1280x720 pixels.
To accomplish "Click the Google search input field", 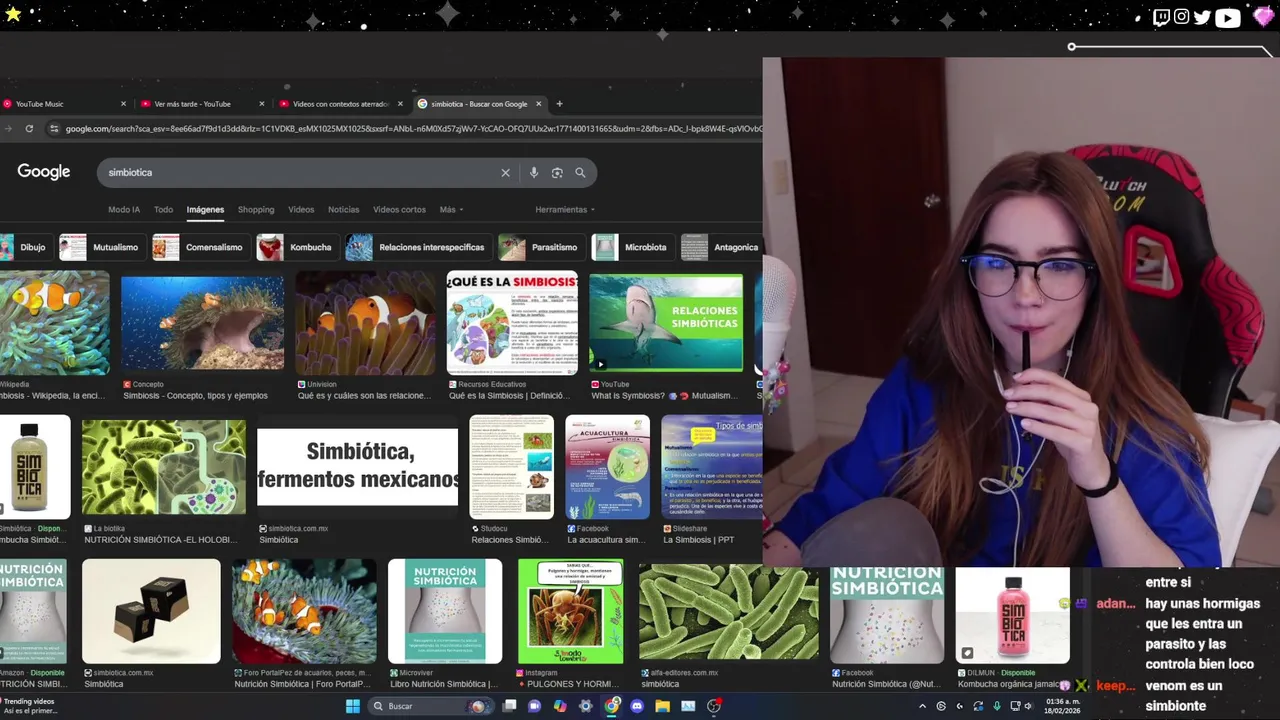I will [300, 173].
